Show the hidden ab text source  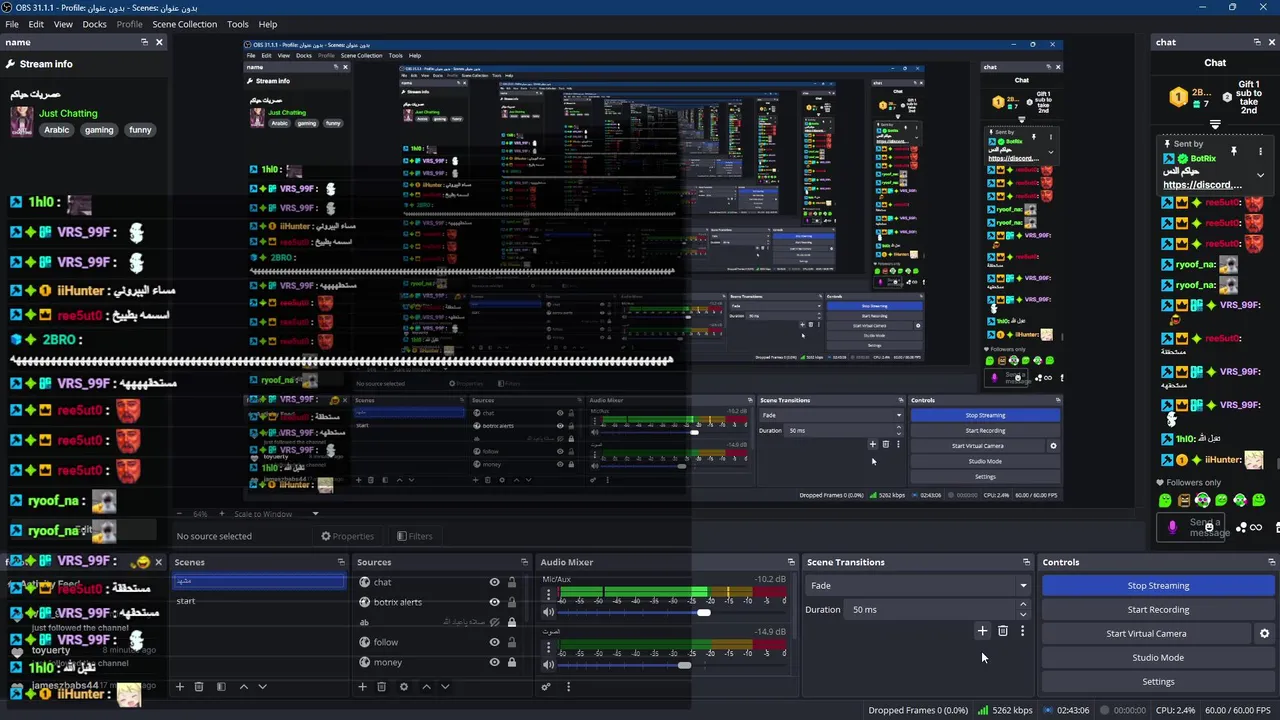[494, 622]
